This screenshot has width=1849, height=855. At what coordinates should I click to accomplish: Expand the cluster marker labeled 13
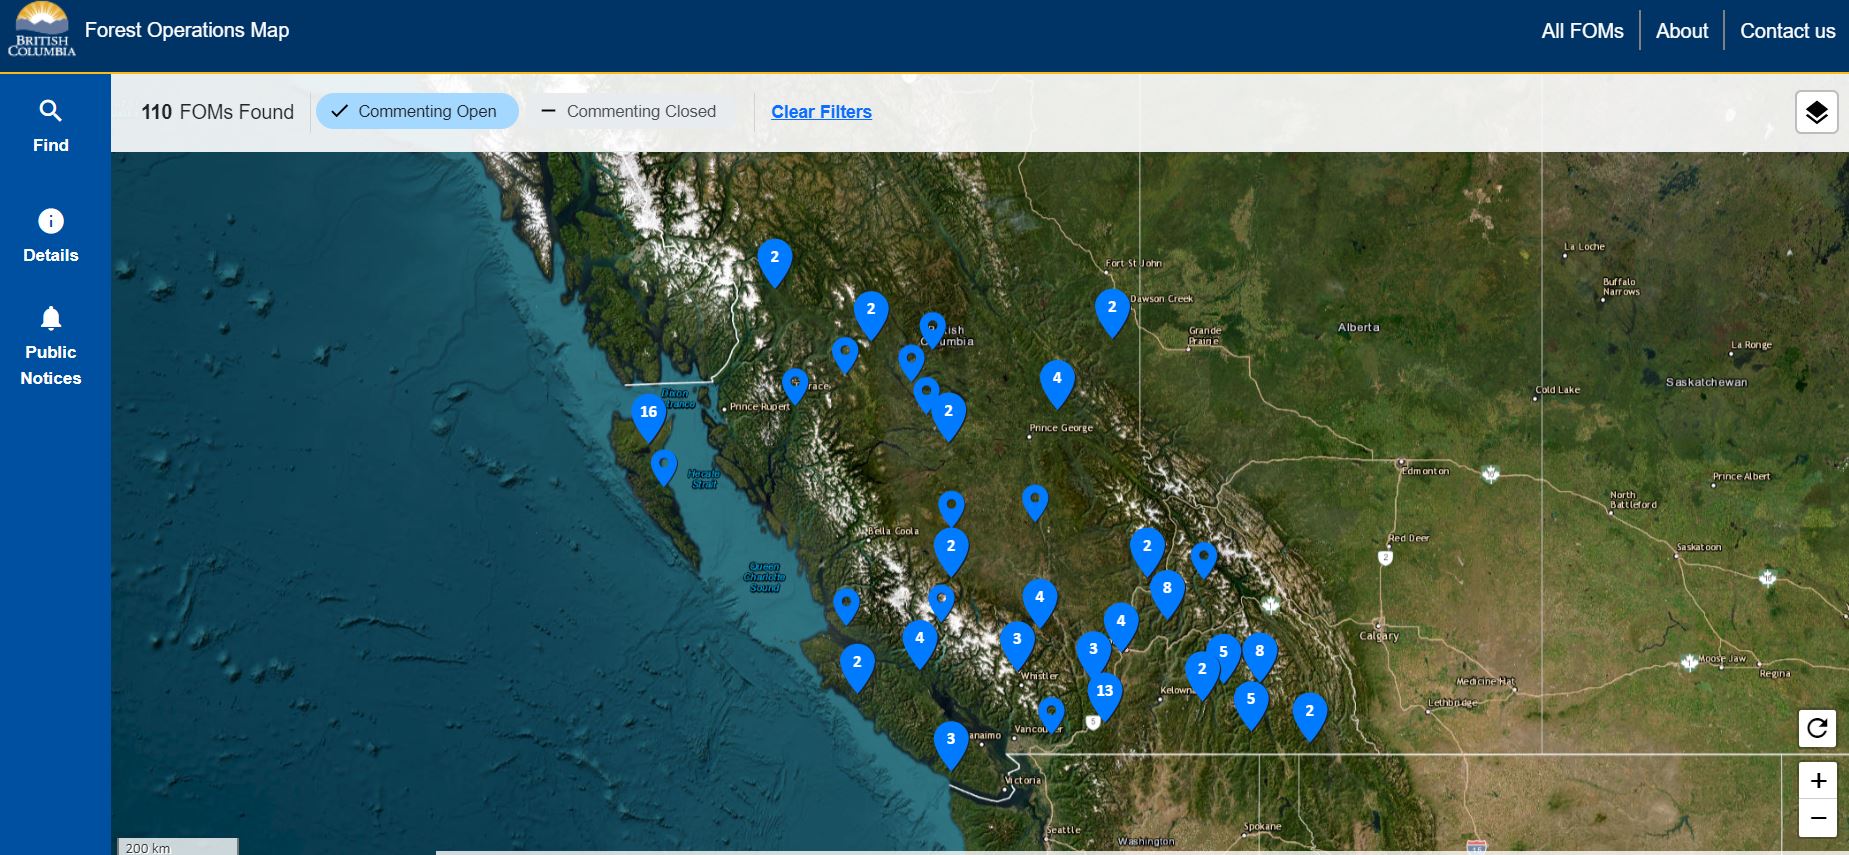click(x=1104, y=692)
